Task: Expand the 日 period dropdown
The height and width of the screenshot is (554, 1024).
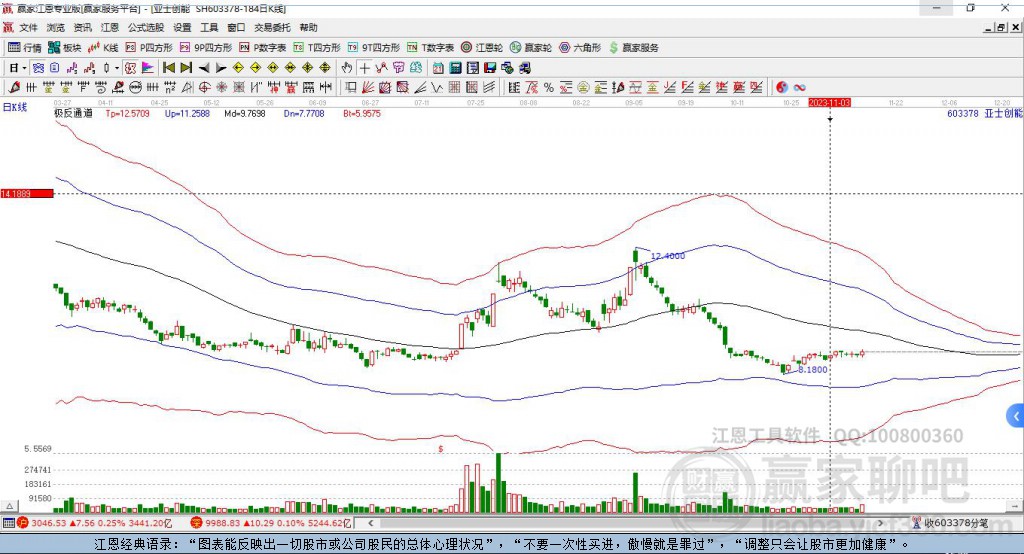Action: [x=24, y=68]
